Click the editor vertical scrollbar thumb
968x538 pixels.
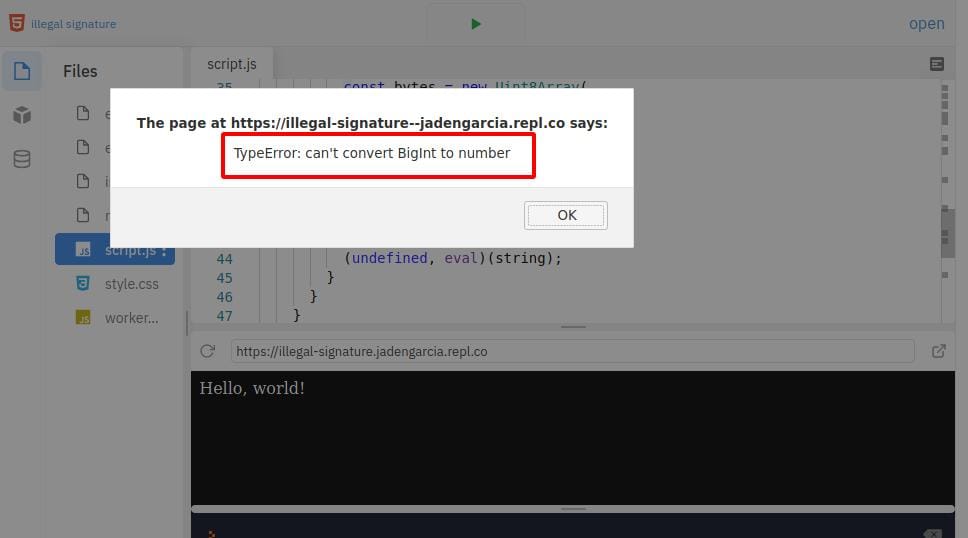point(947,233)
